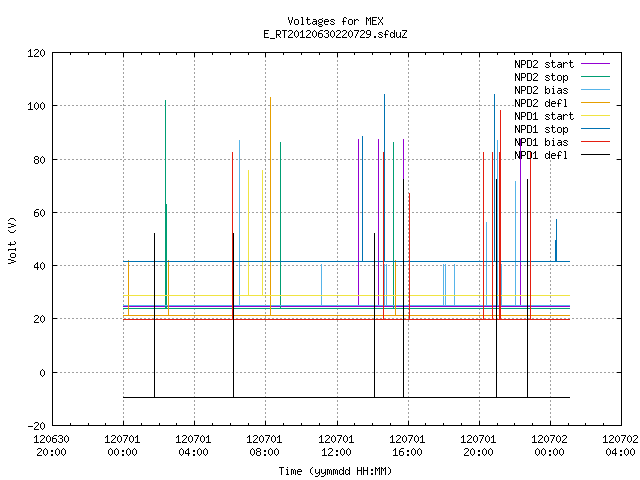Click the orange NPD2 defl legend line
This screenshot has height=480, width=640.
(x=595, y=103)
